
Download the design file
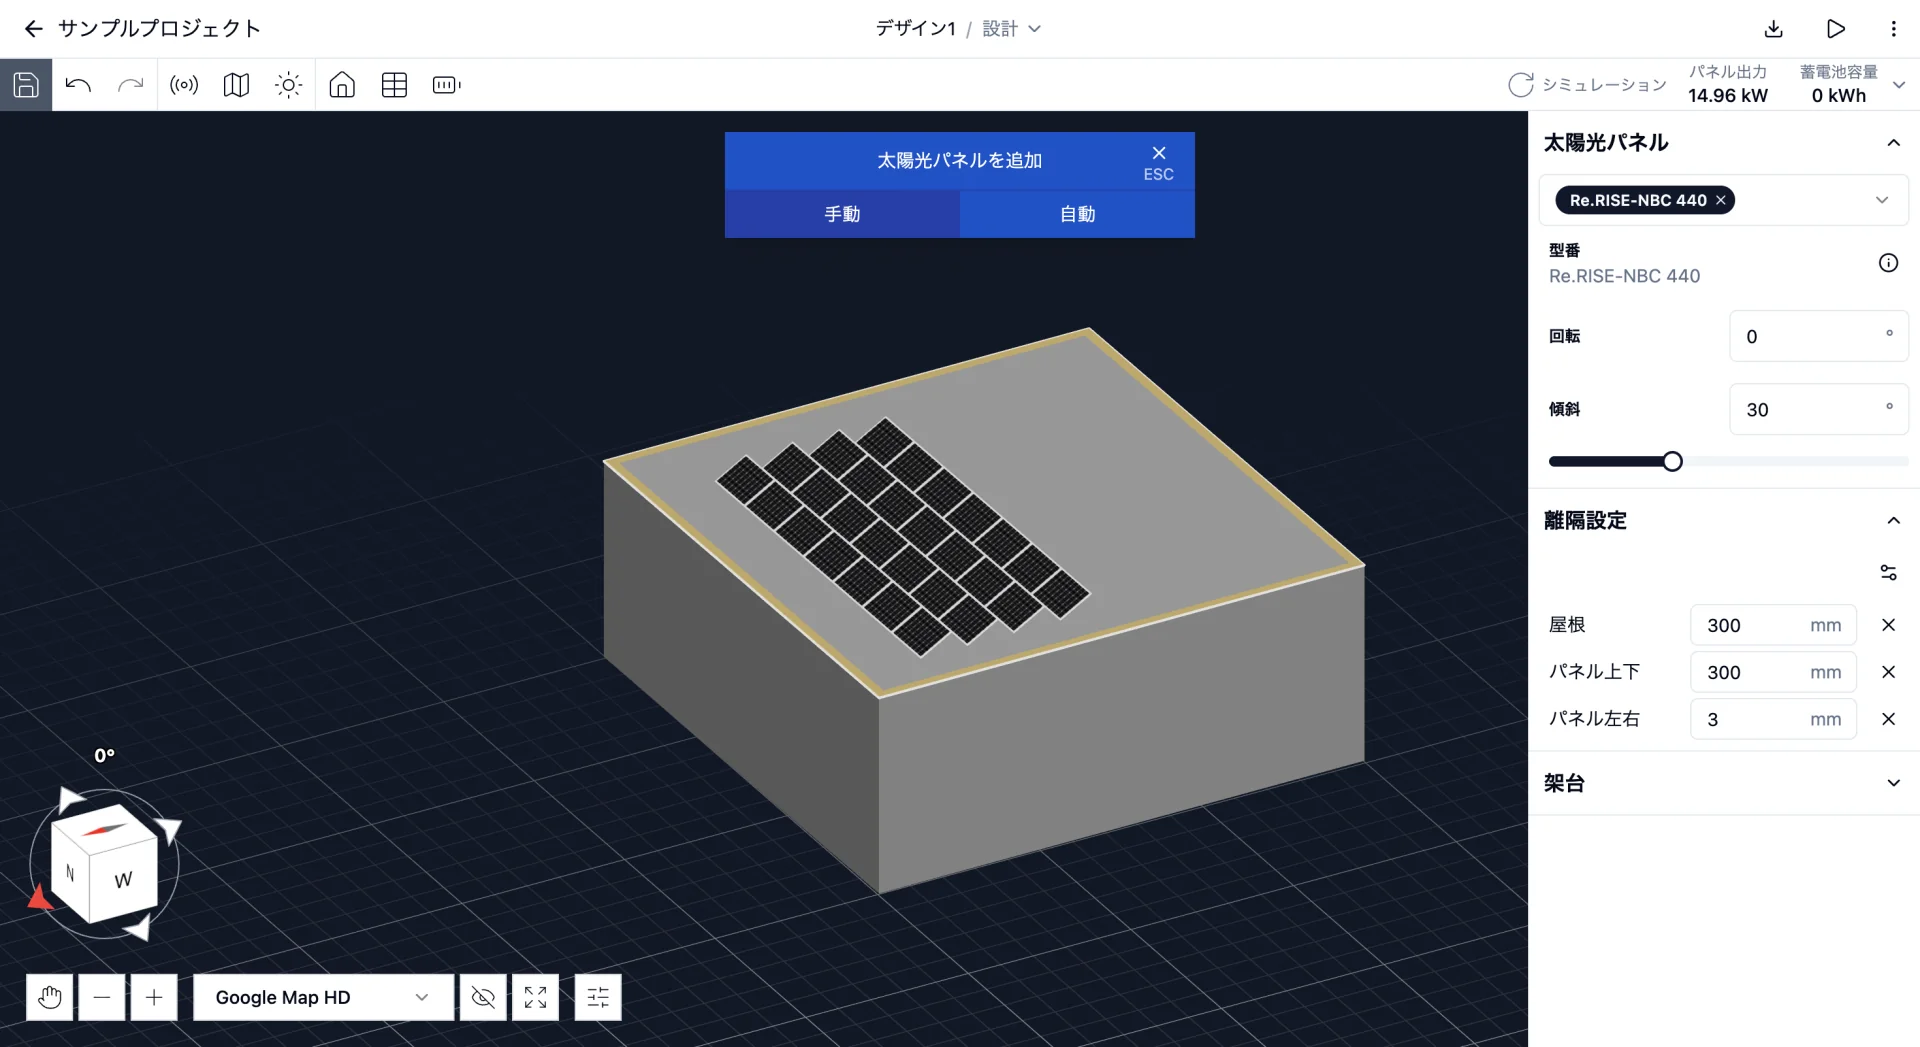point(1774,29)
